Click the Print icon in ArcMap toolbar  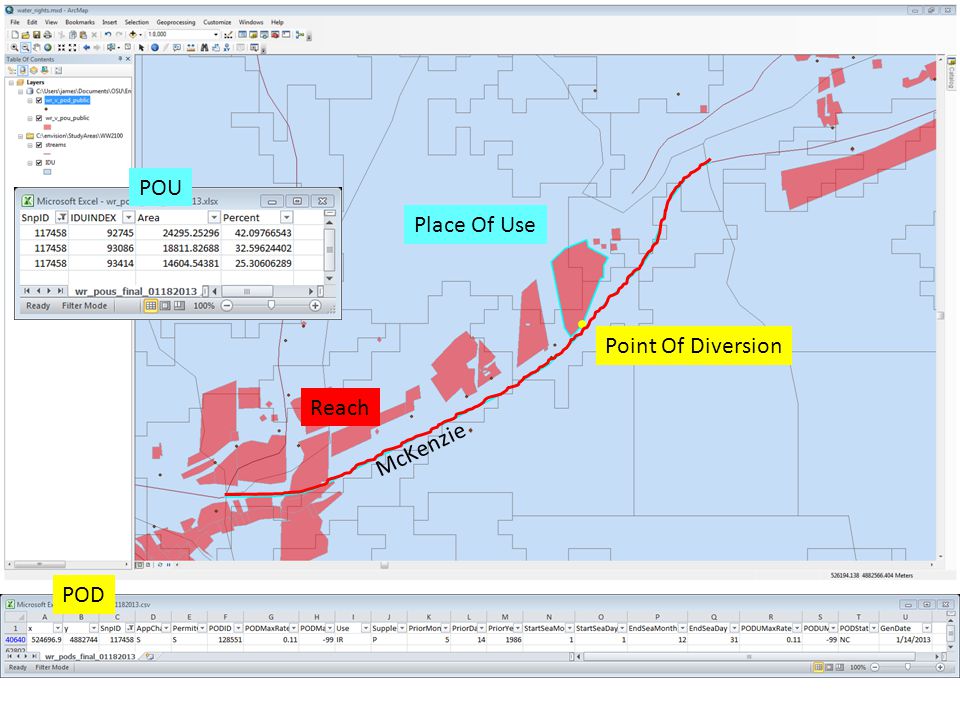tap(48, 35)
